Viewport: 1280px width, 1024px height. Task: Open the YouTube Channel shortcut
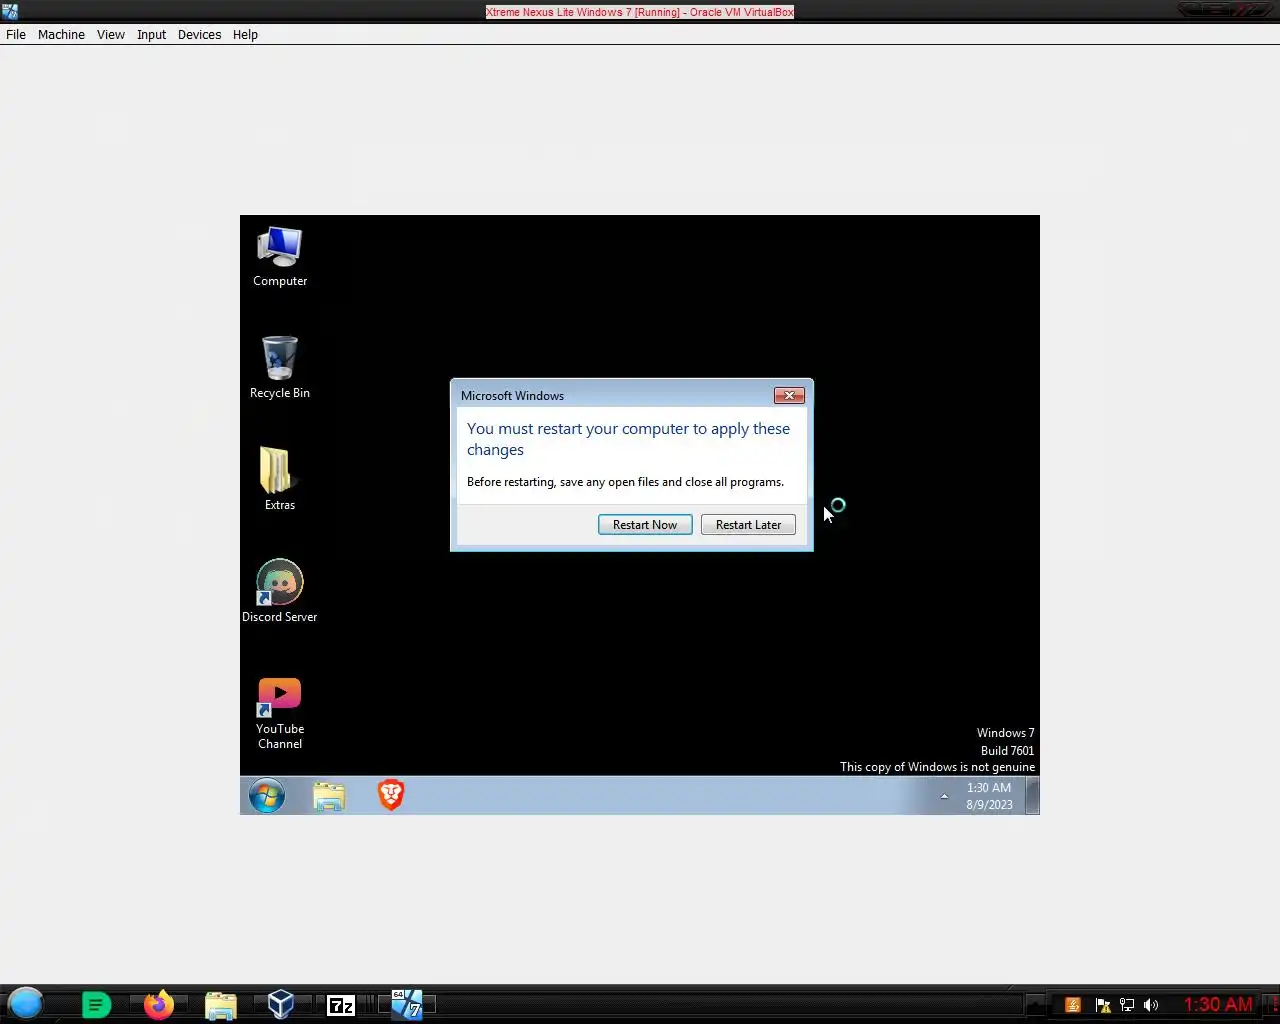pos(280,713)
